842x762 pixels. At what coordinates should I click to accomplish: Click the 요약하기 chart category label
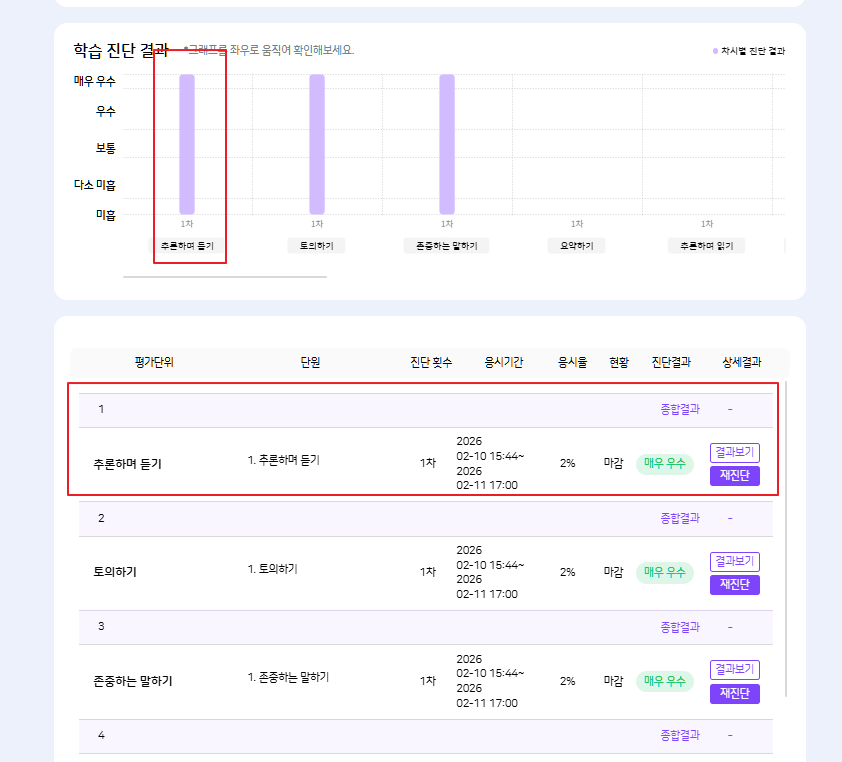point(576,246)
